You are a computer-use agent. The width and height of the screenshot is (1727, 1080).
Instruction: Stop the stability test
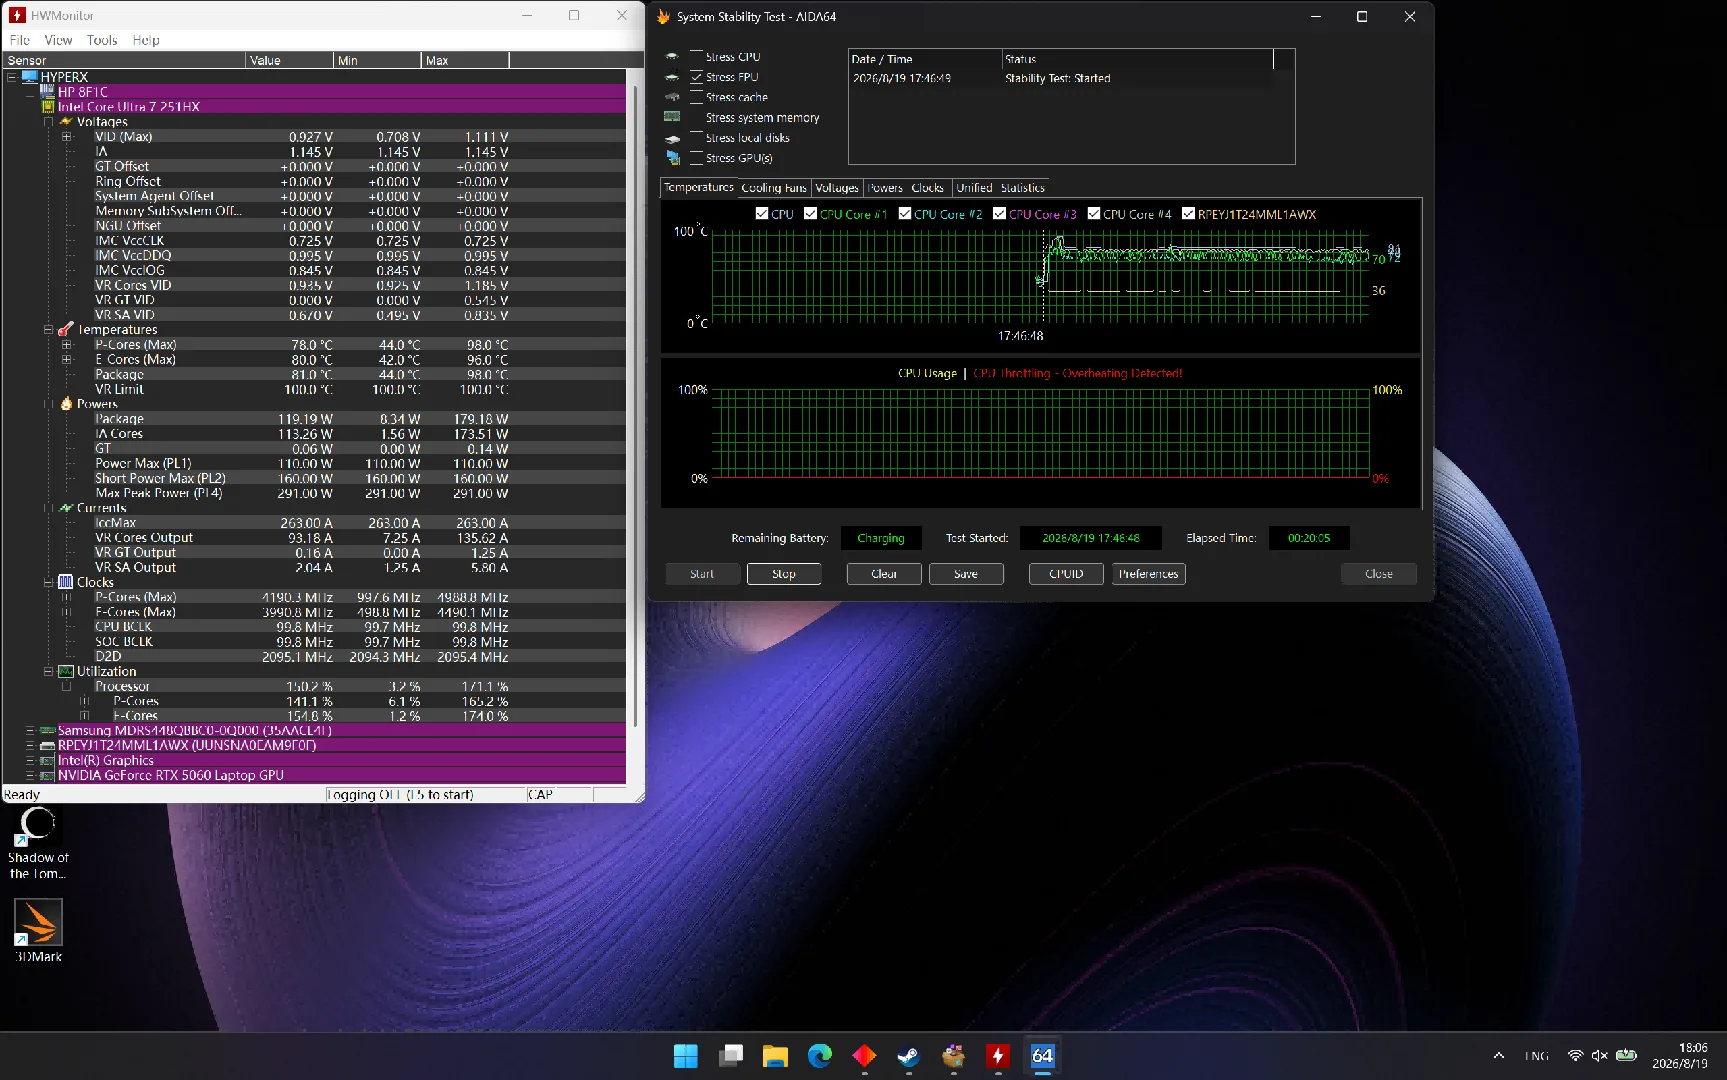click(784, 574)
